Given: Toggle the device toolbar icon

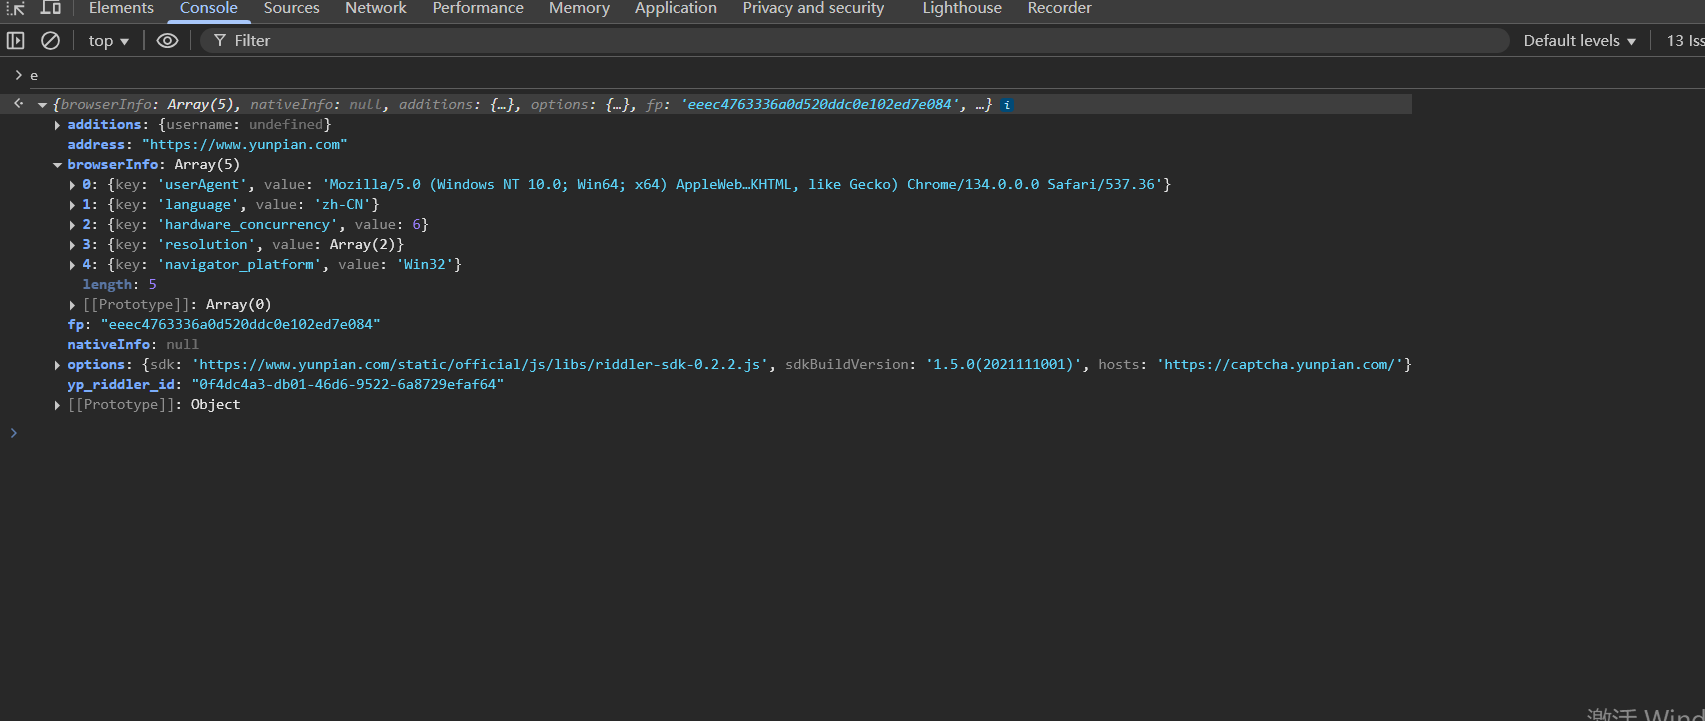Looking at the screenshot, I should pos(50,8).
